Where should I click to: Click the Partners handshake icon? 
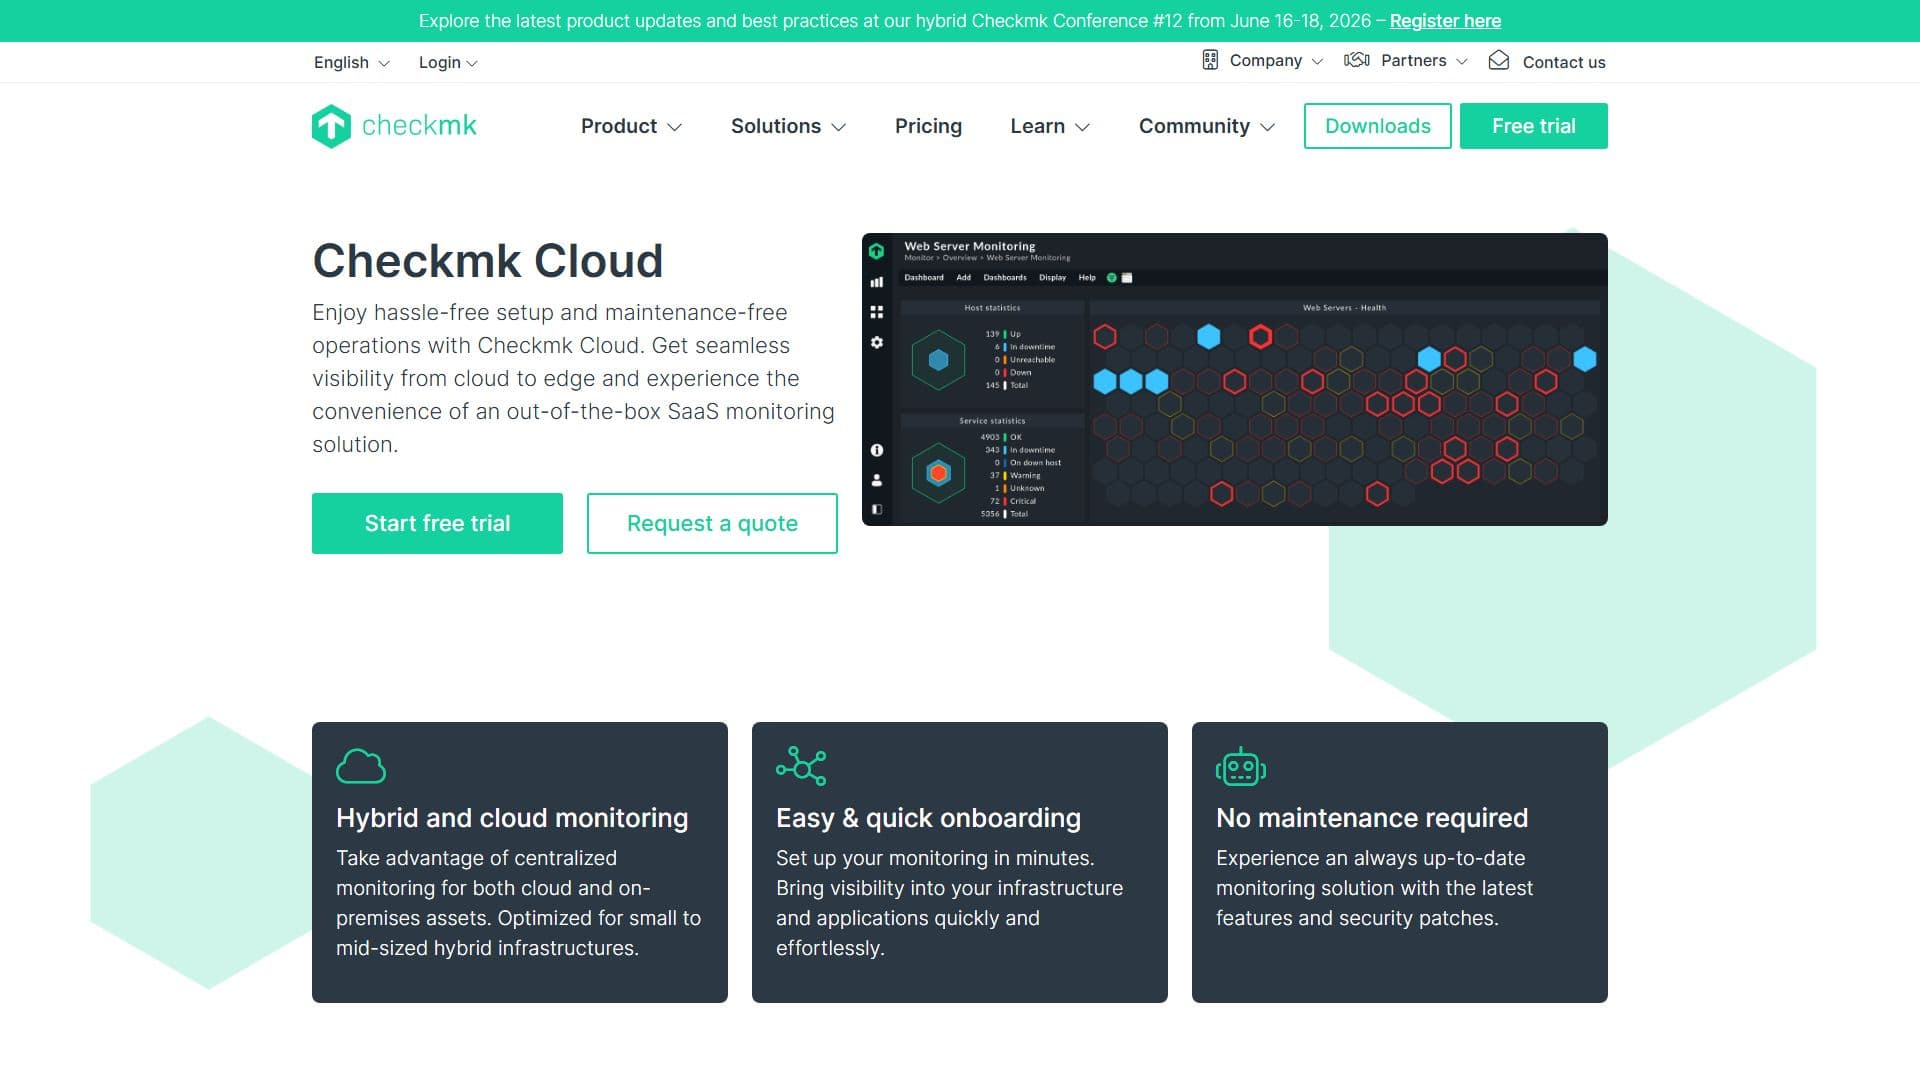(x=1357, y=60)
